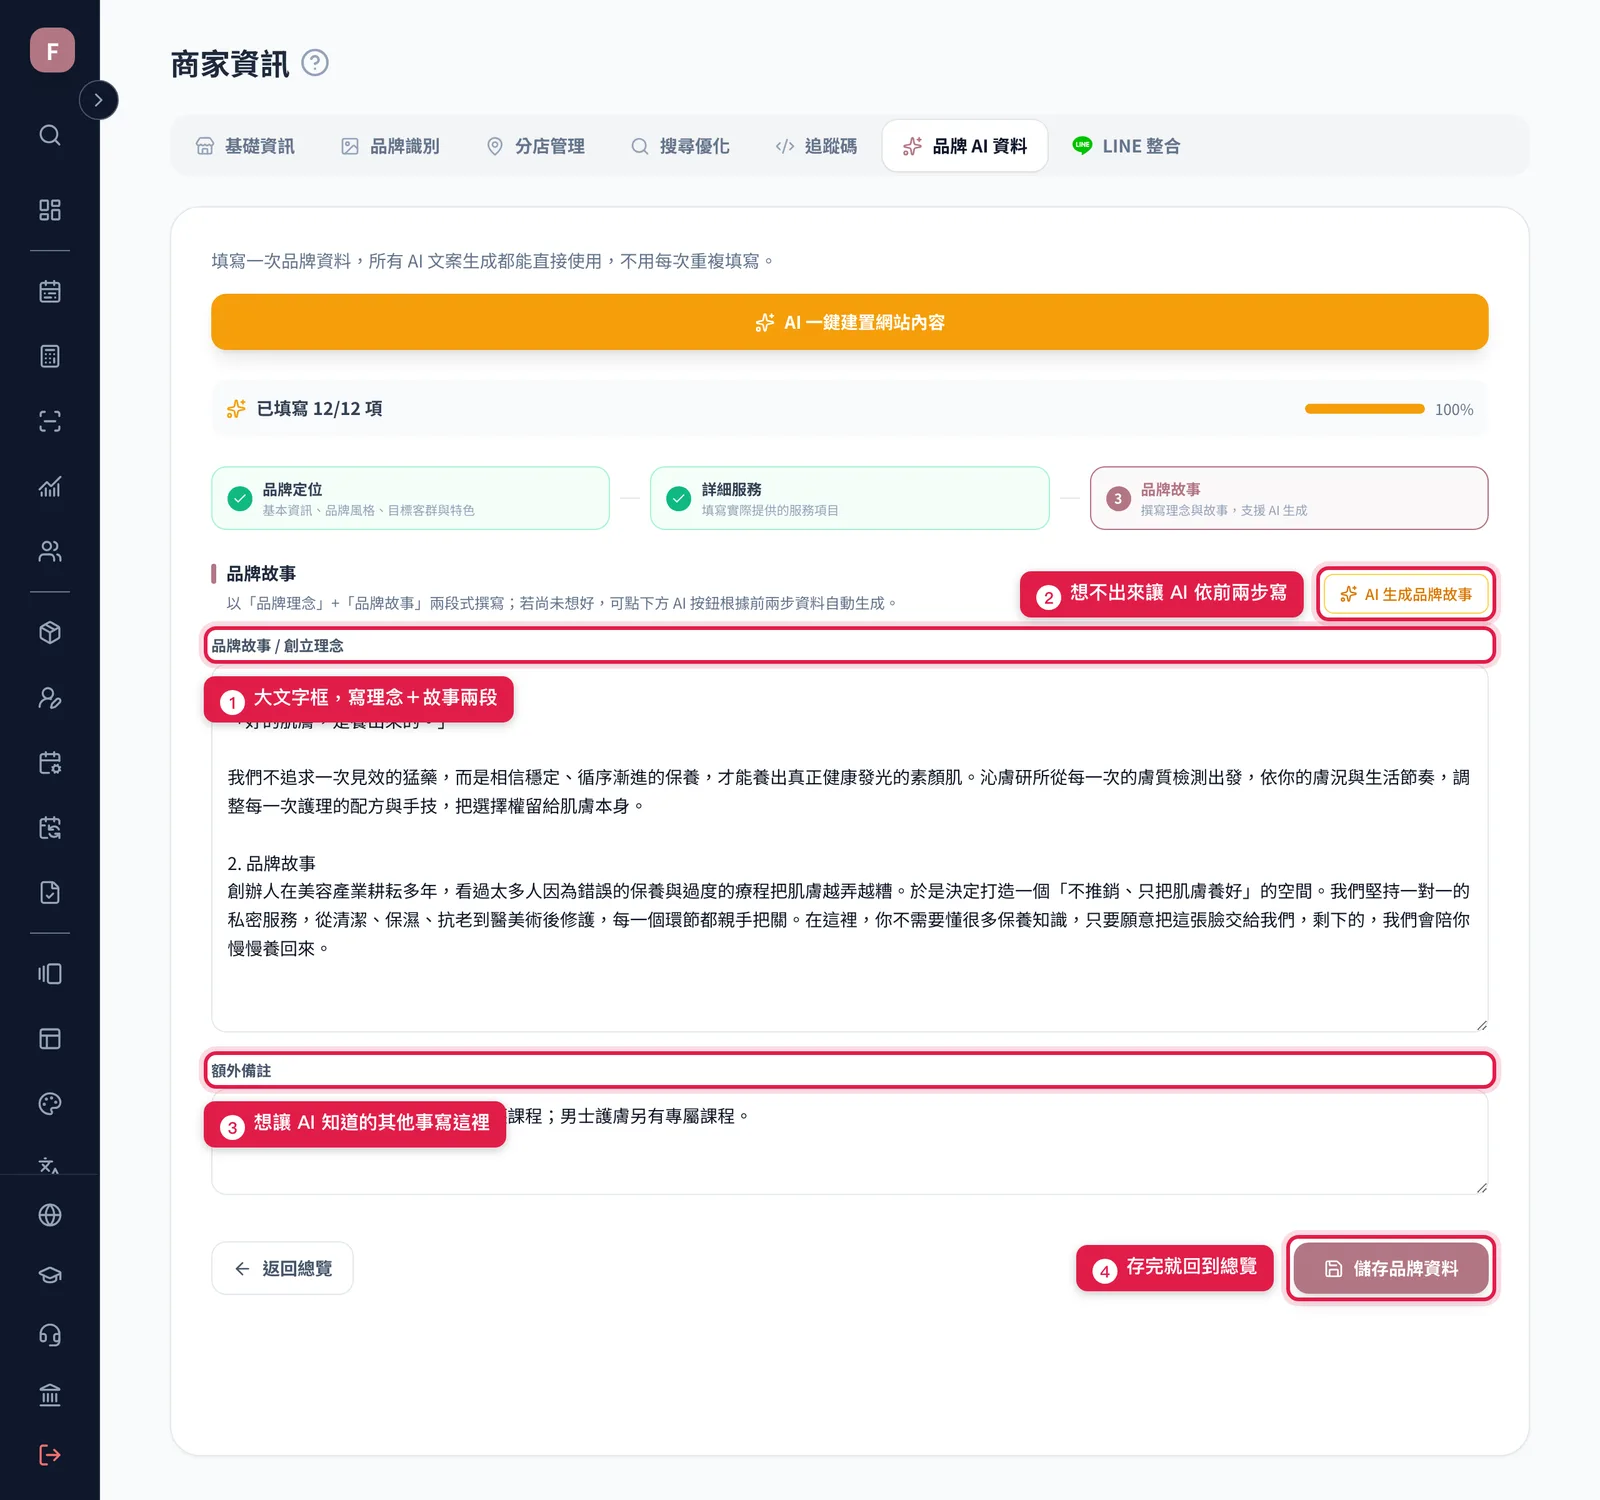Open the 分店管理 tab

[x=535, y=146]
